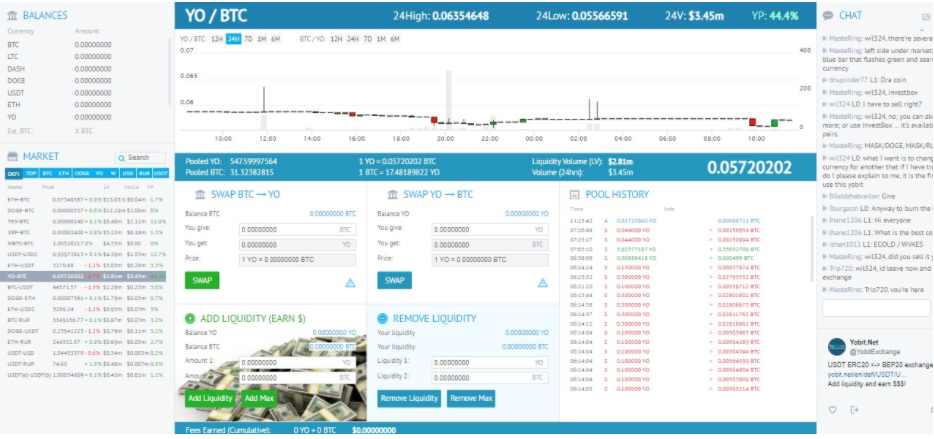Focus Amount 1 YO liquidity field
934x439 pixels.
[x=297, y=362]
